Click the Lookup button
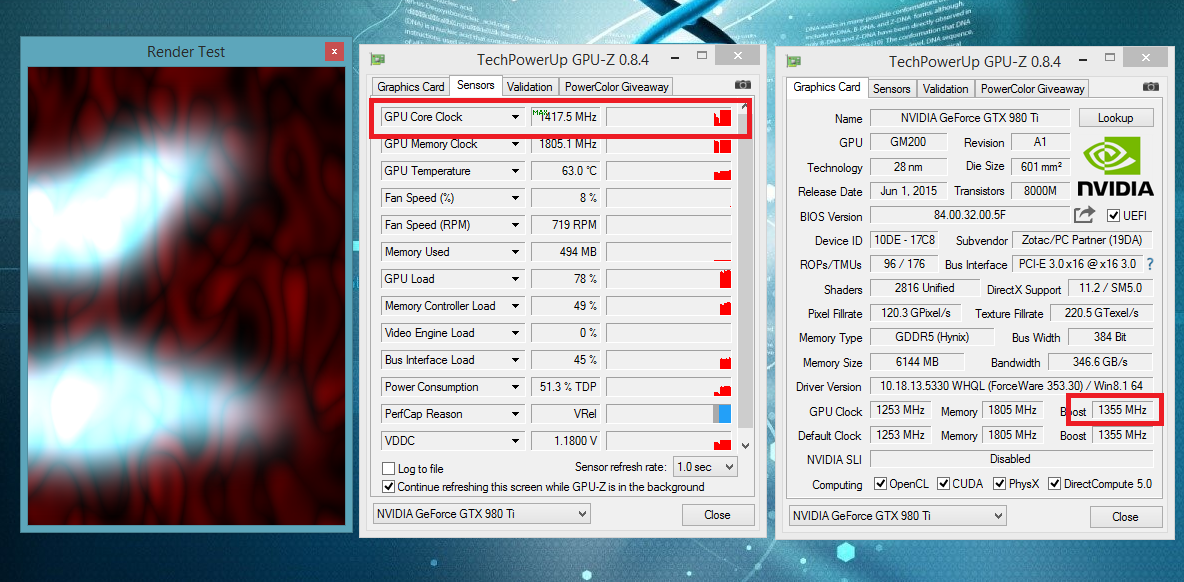The width and height of the screenshot is (1184, 582). (x=1116, y=118)
